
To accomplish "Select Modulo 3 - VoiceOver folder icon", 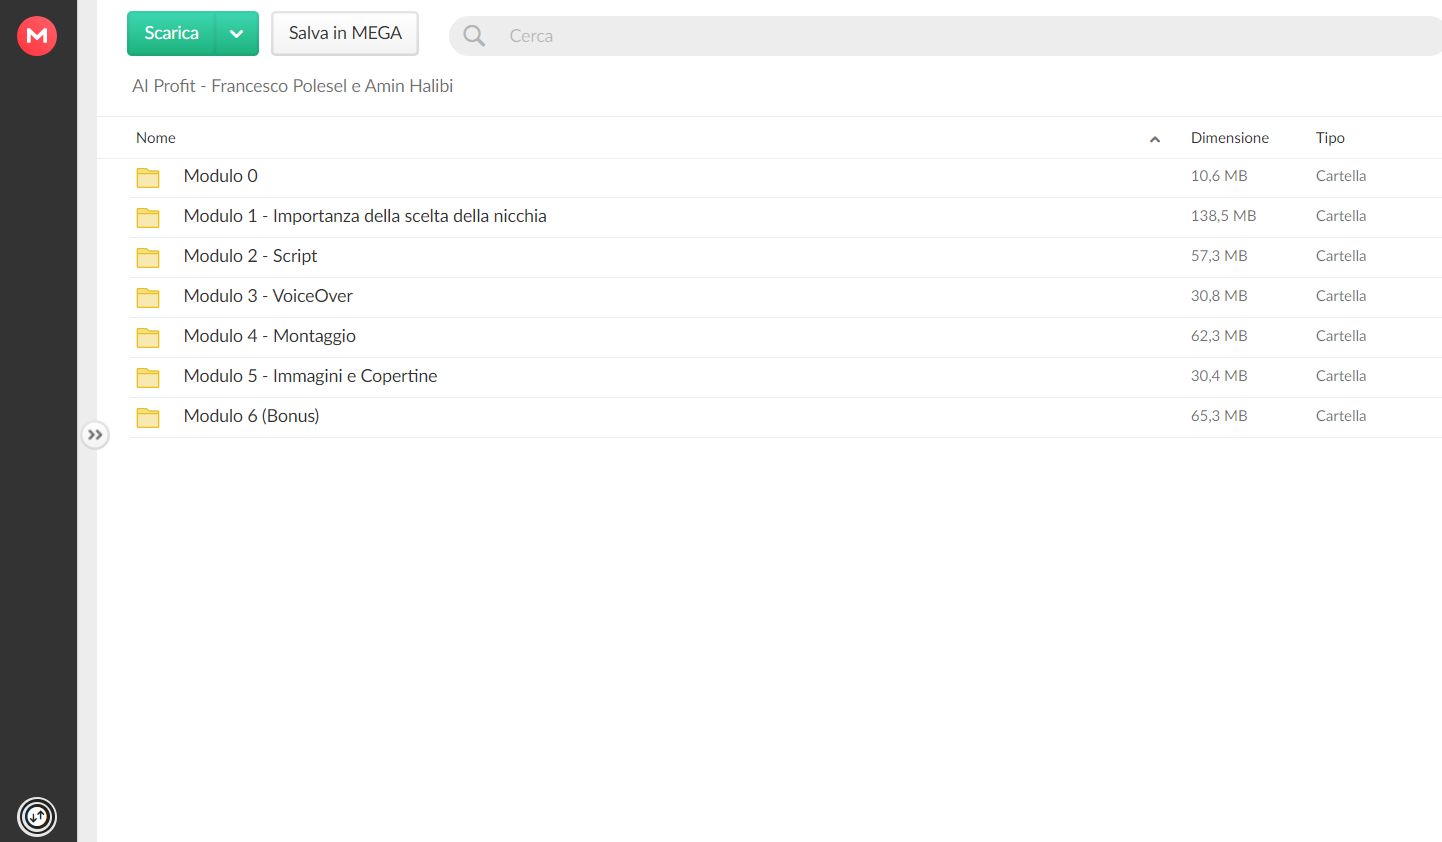I will [148, 298].
